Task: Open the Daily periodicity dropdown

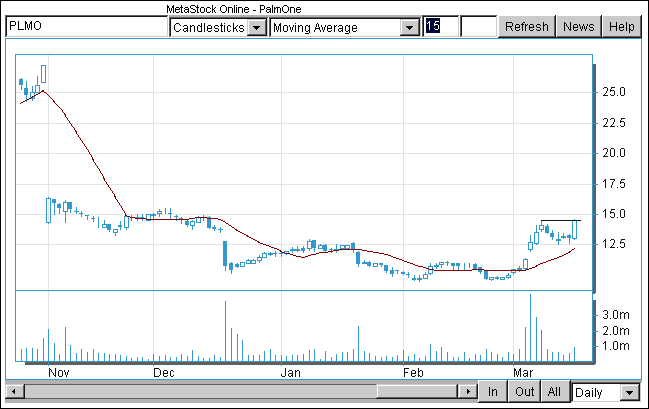Action: pos(605,392)
